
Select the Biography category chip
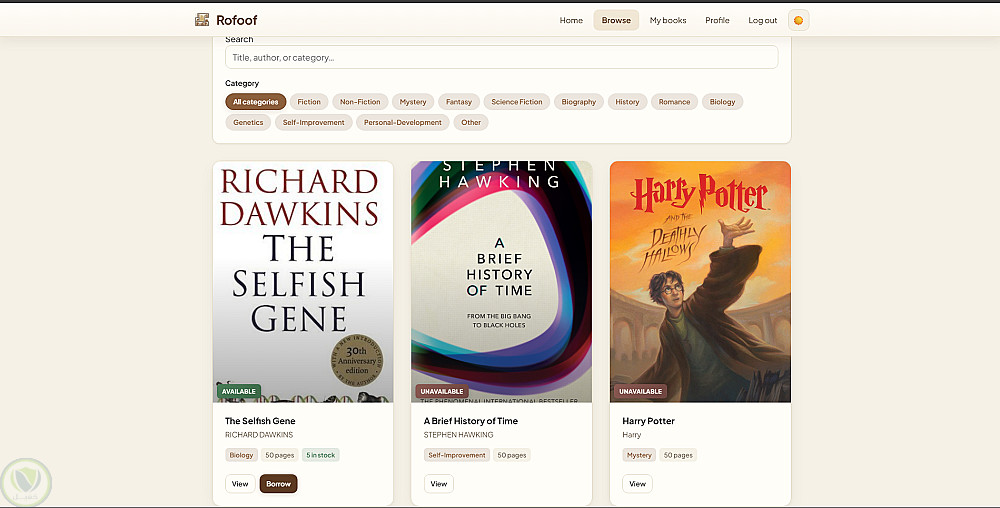pos(578,102)
